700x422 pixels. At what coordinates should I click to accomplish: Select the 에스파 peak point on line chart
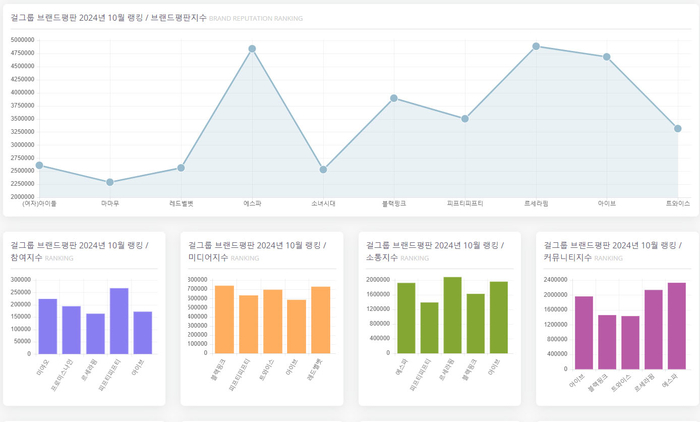(252, 49)
